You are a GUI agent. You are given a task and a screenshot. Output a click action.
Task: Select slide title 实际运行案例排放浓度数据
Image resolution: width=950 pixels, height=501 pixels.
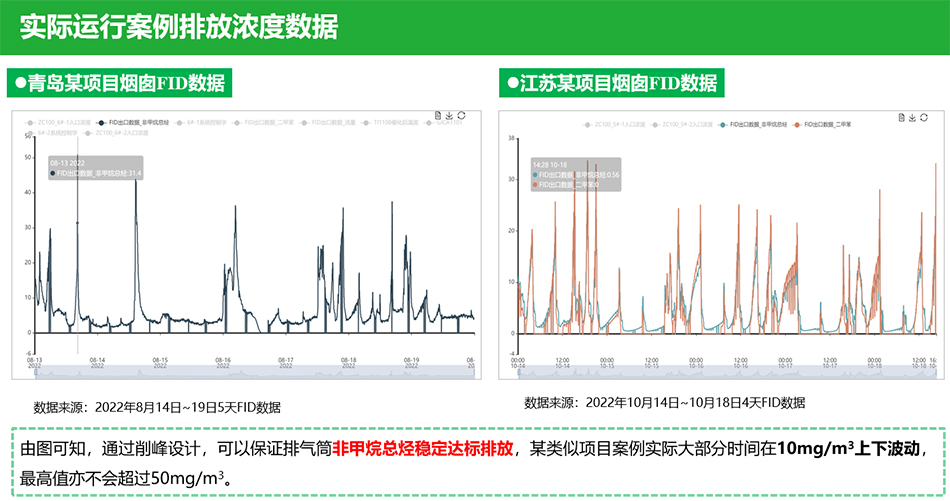point(179,27)
